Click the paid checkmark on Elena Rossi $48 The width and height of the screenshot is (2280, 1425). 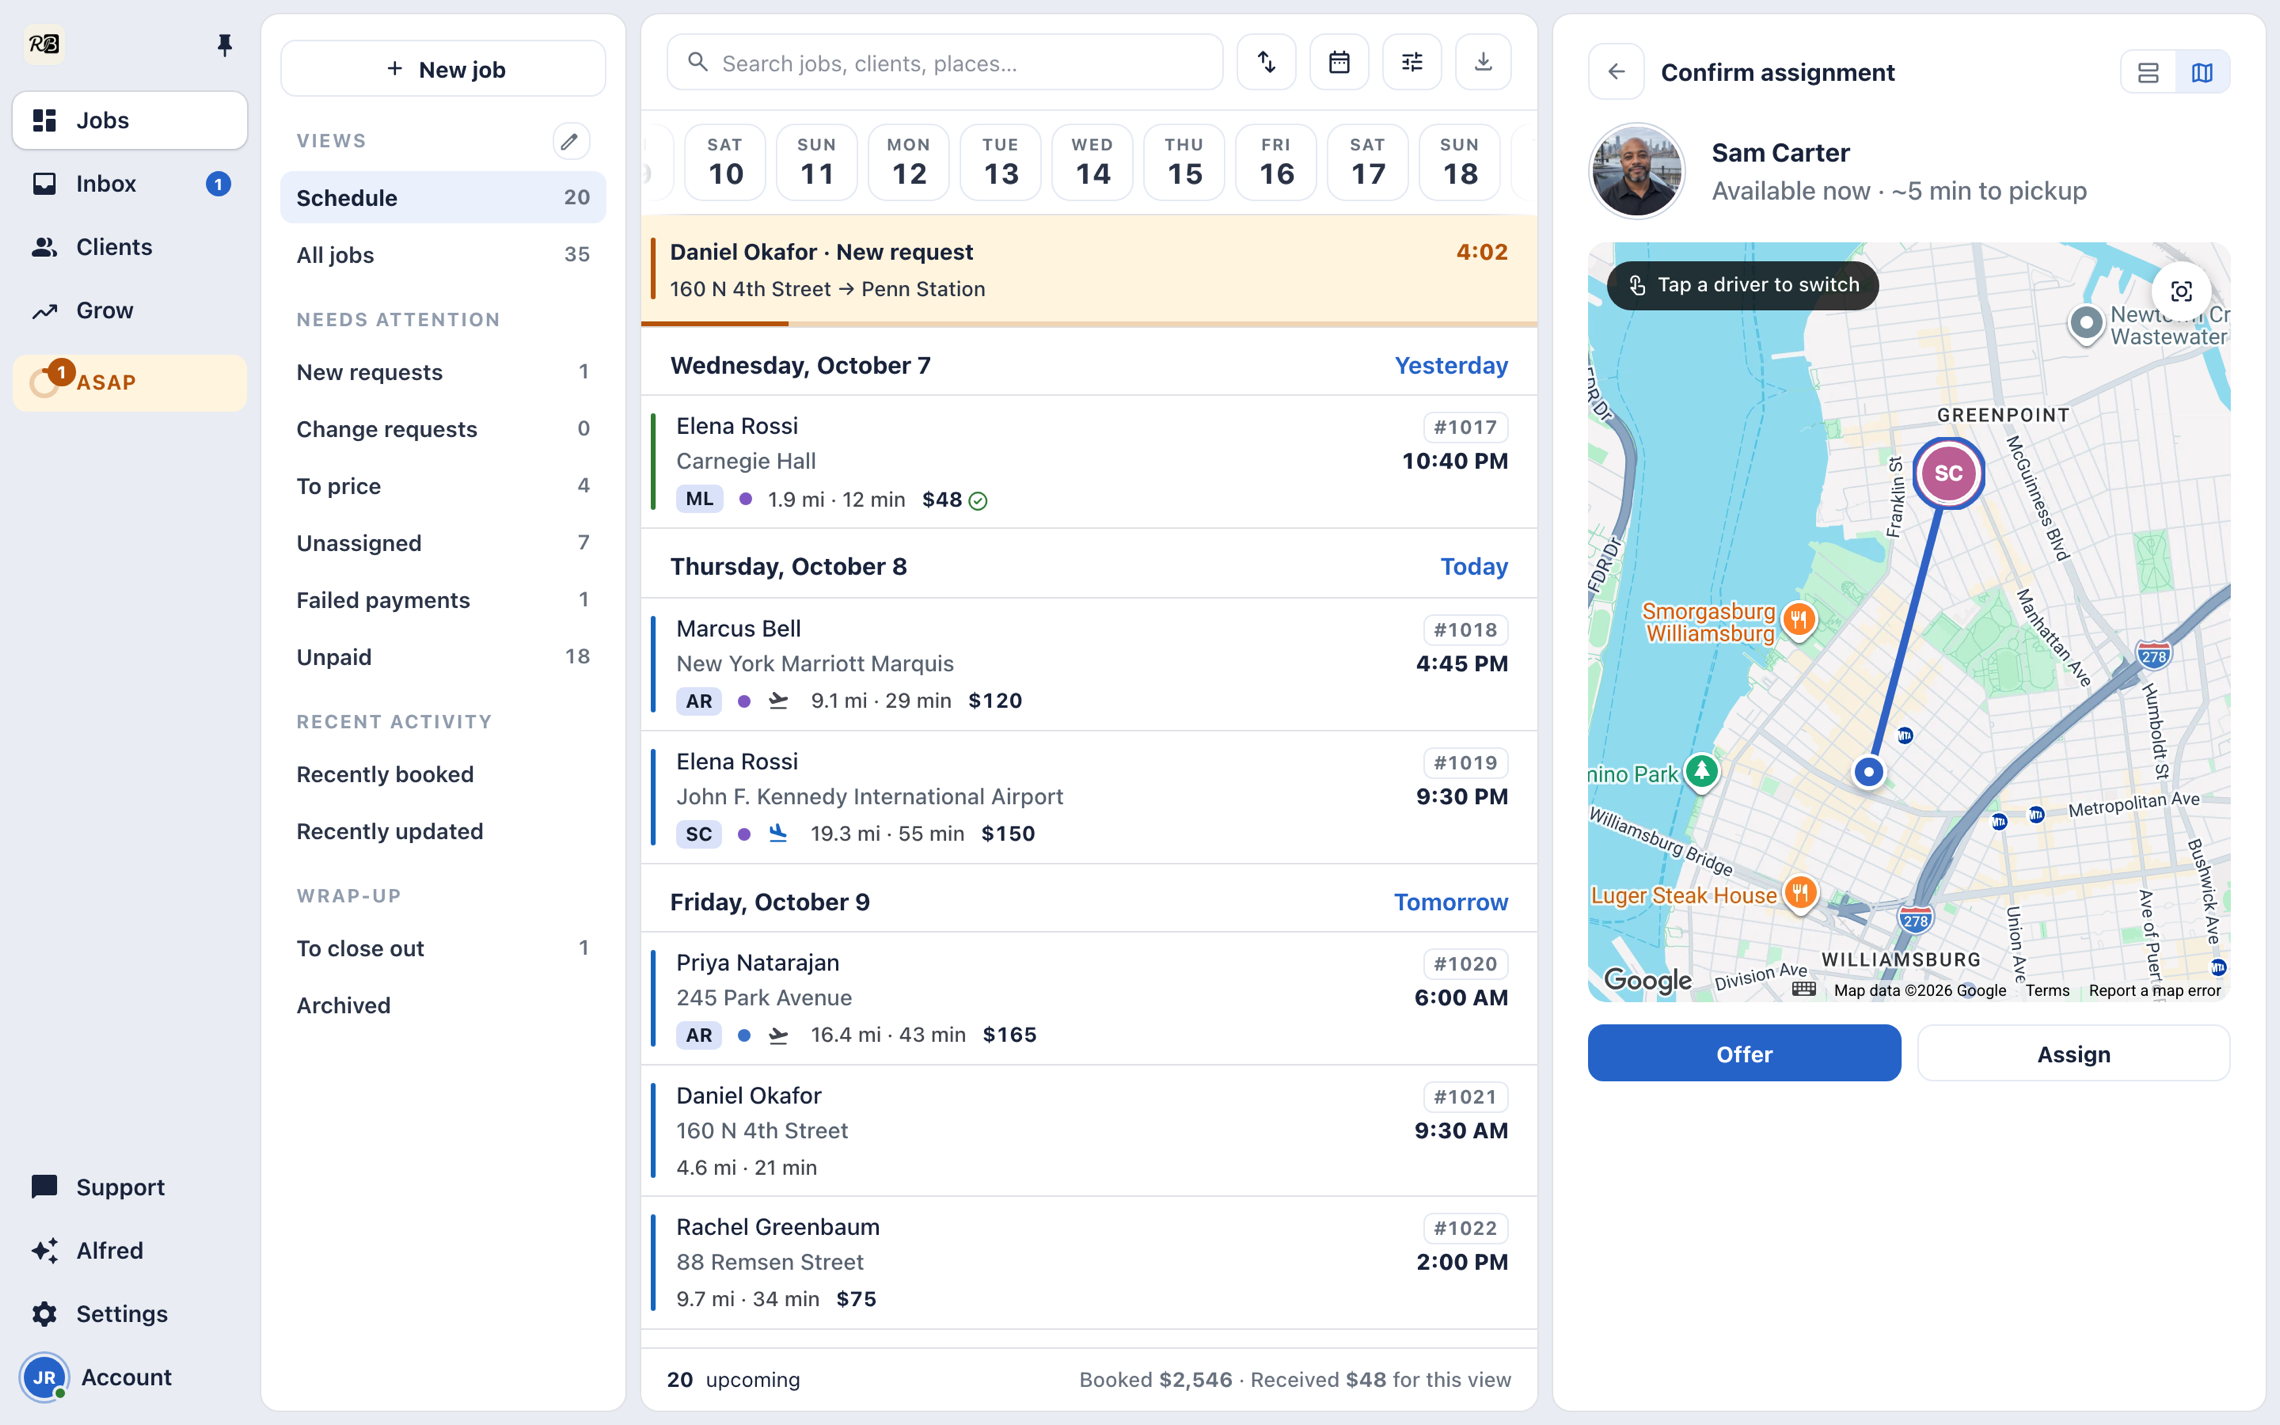pos(978,501)
